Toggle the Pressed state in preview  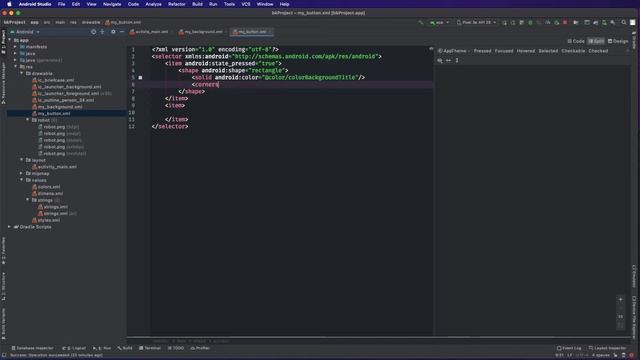coord(482,51)
